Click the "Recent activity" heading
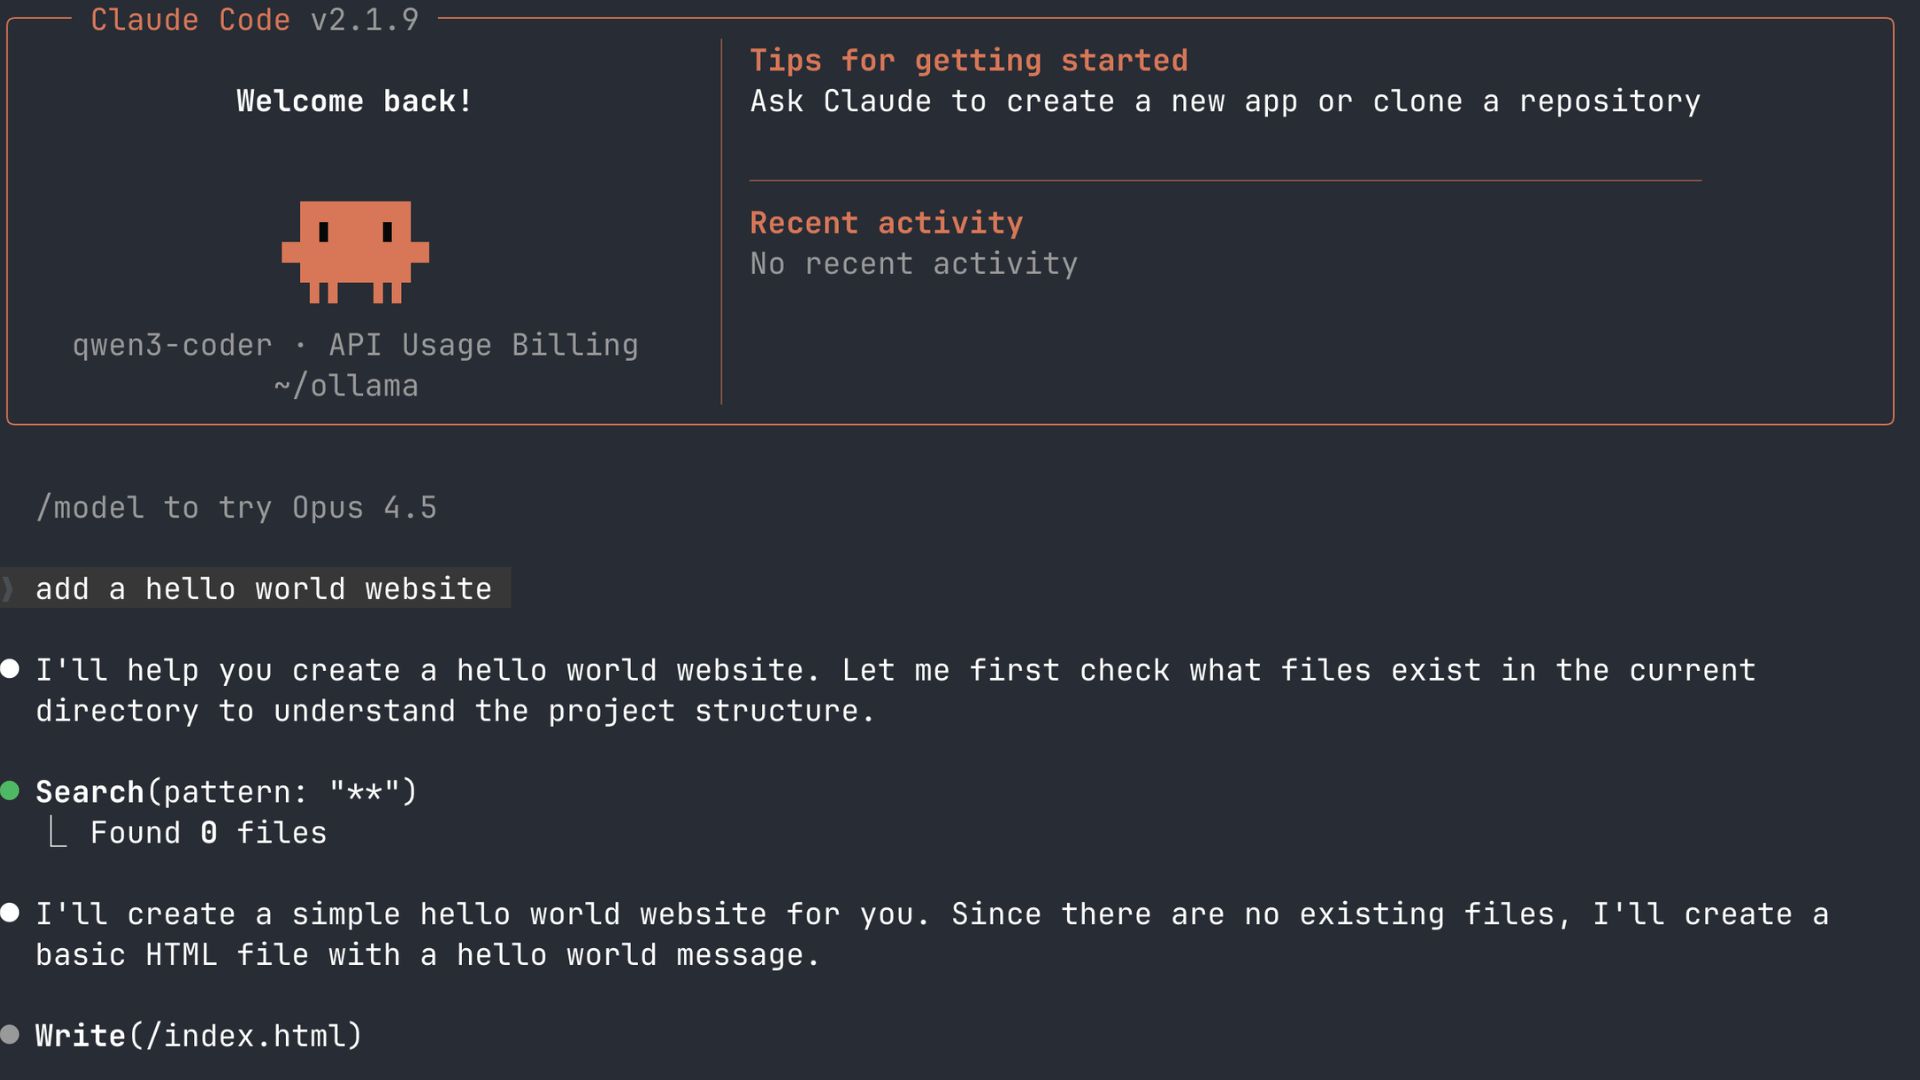The width and height of the screenshot is (1920, 1080). pos(886,222)
